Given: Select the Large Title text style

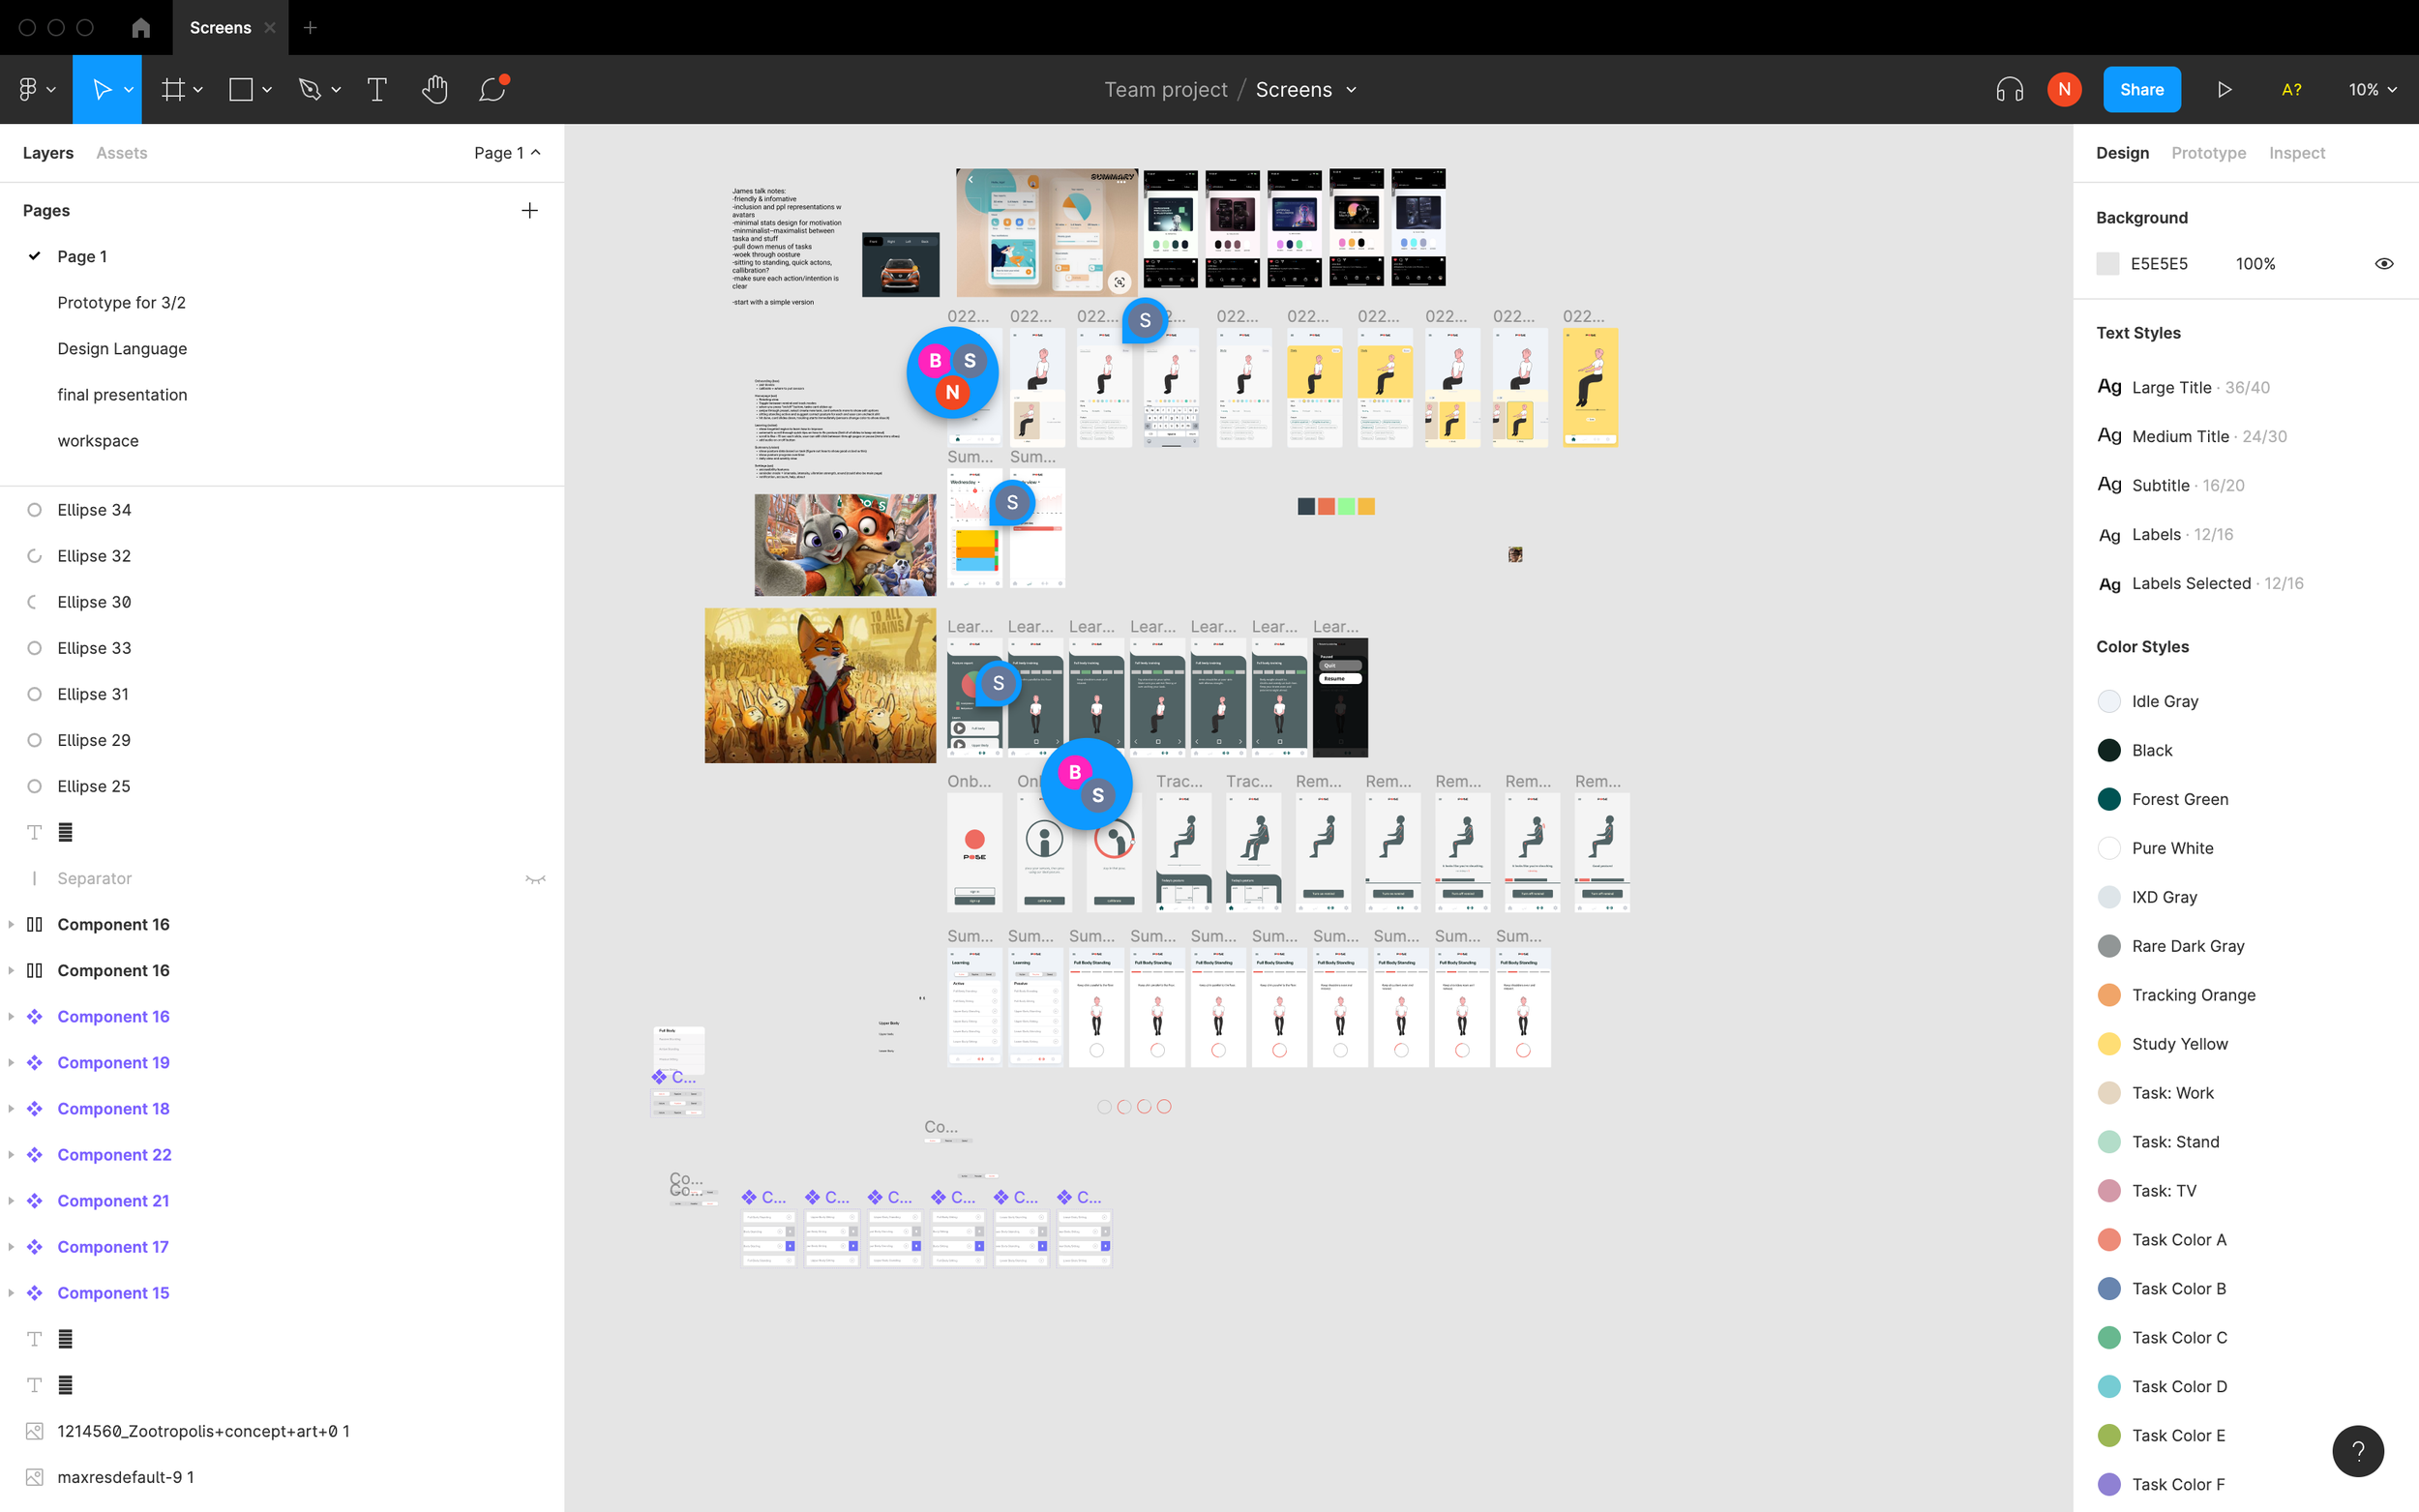Looking at the screenshot, I should 2183,387.
